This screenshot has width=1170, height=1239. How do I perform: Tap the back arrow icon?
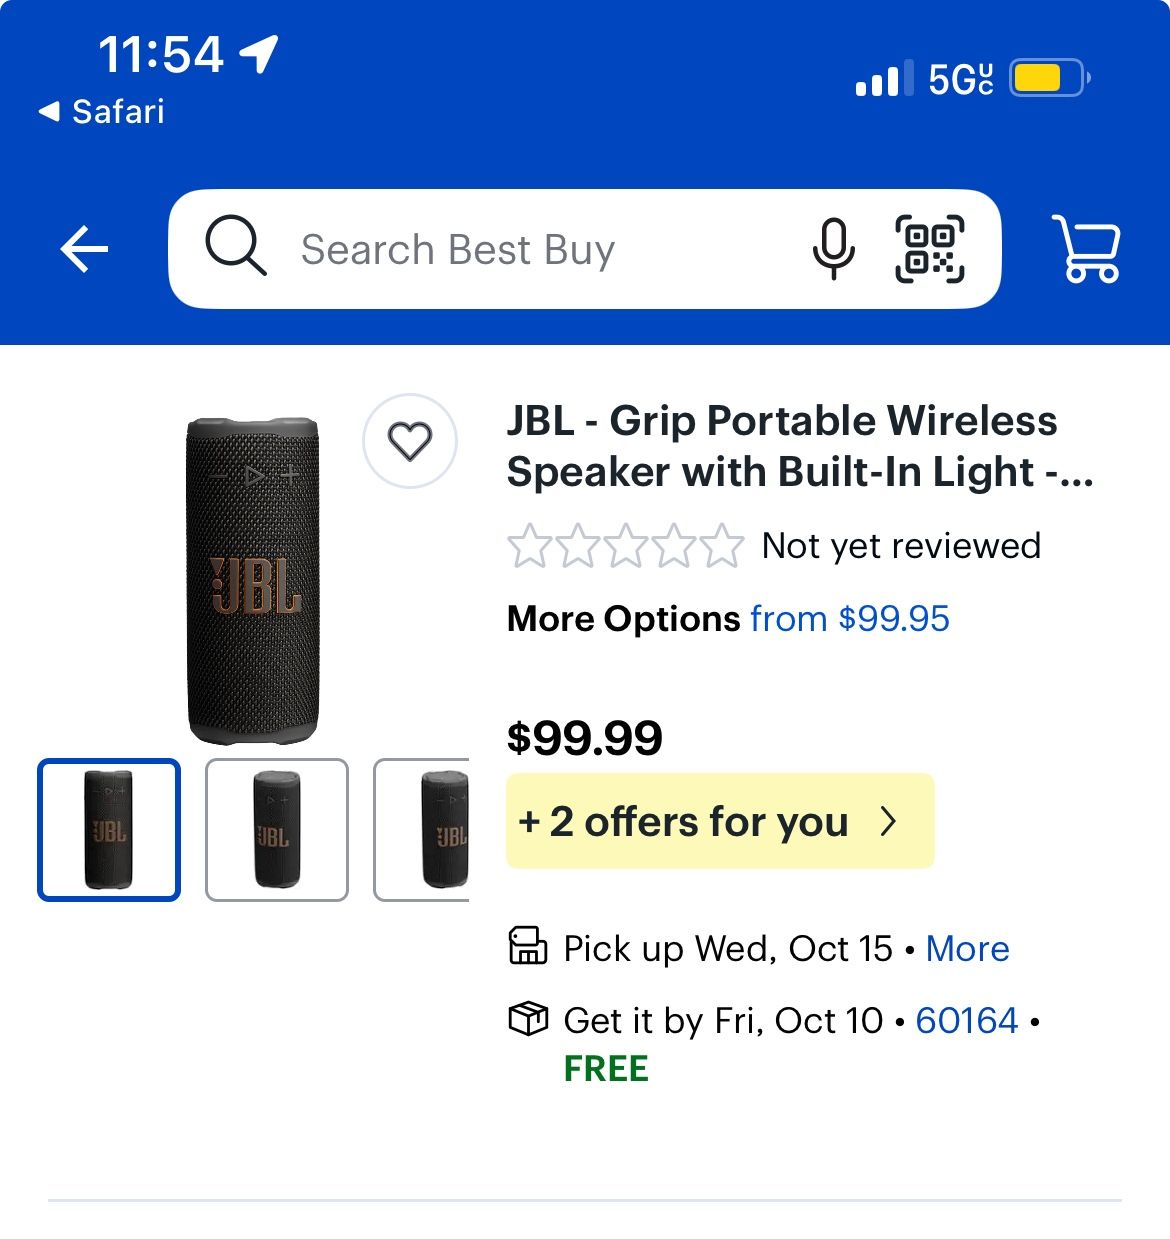click(x=84, y=249)
